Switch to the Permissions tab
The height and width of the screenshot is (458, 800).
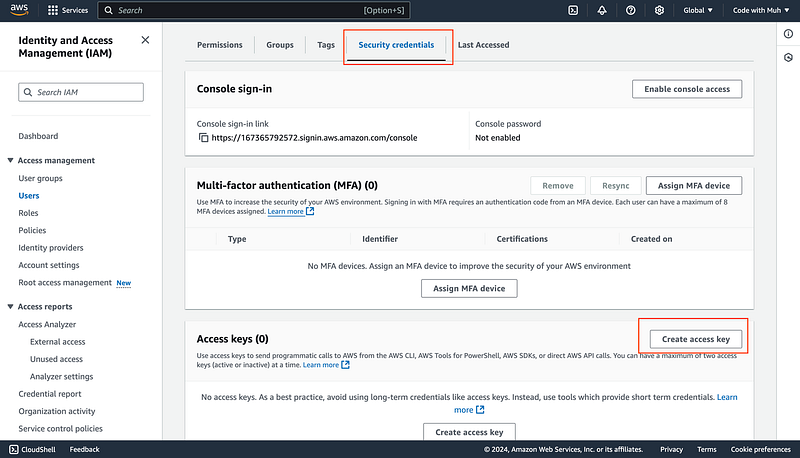coord(220,45)
